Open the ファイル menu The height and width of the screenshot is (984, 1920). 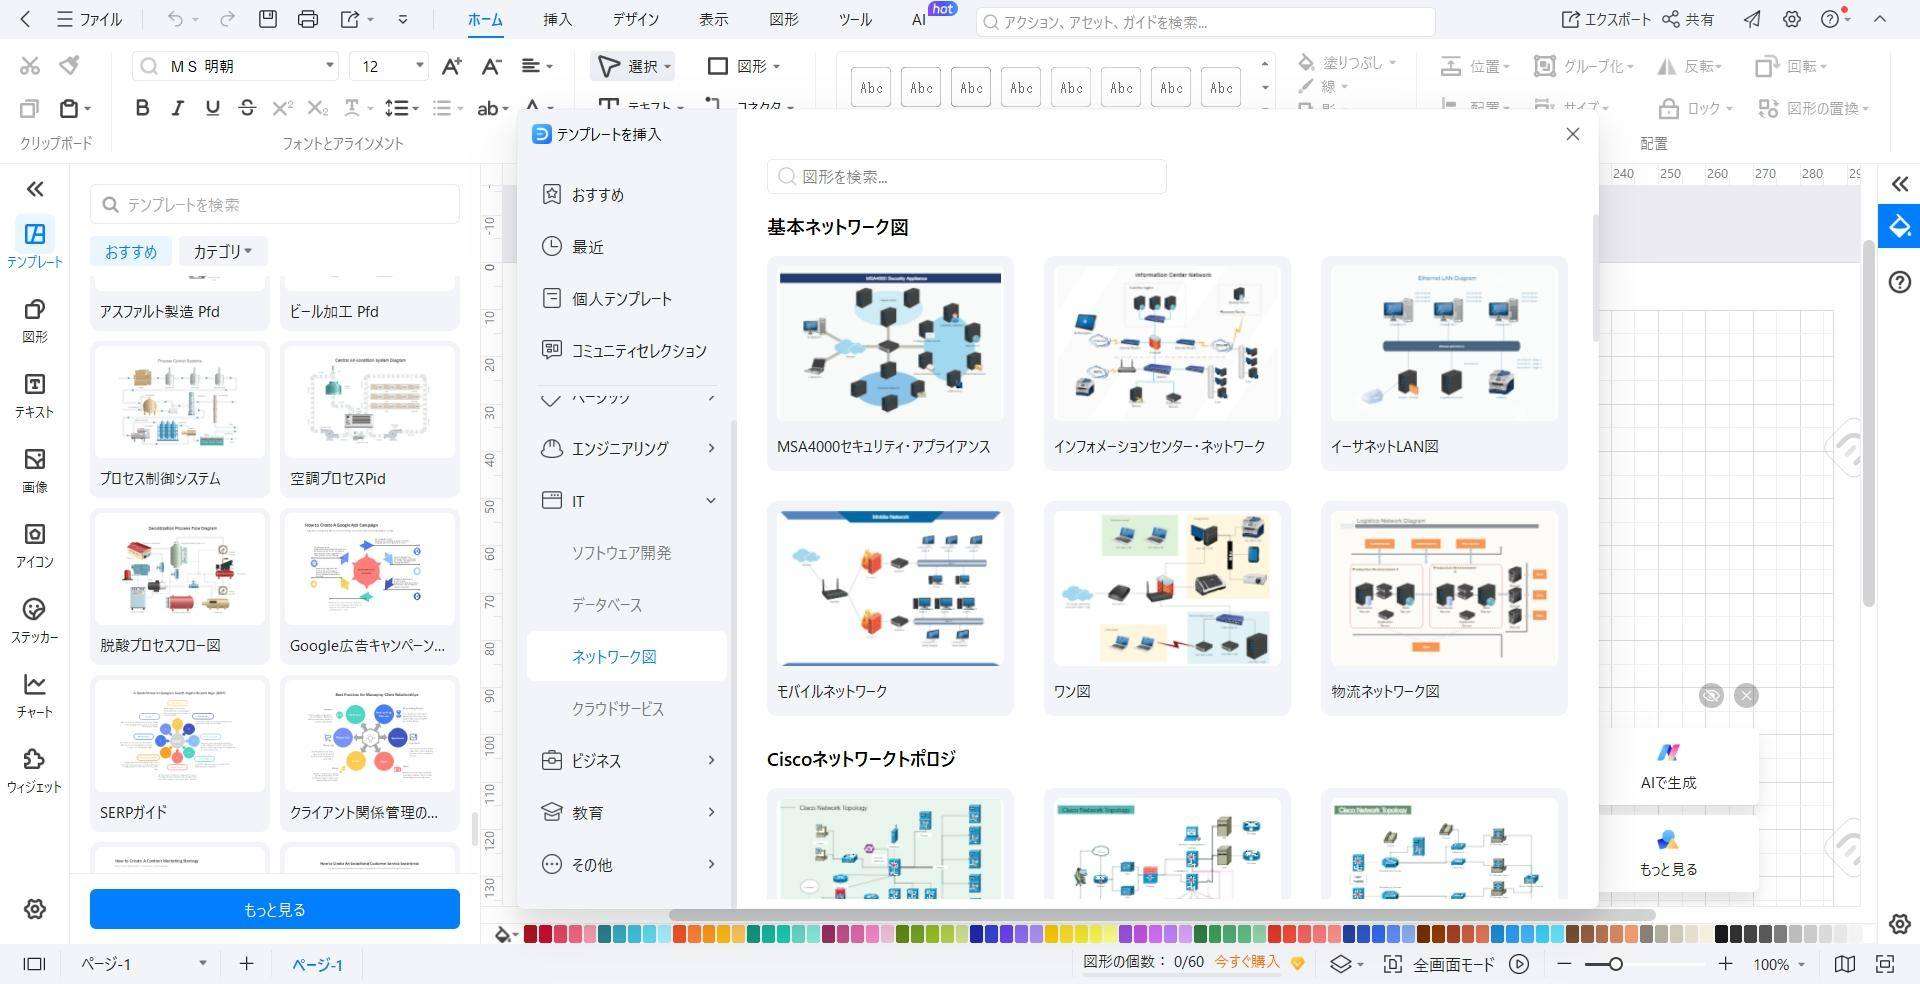[90, 19]
